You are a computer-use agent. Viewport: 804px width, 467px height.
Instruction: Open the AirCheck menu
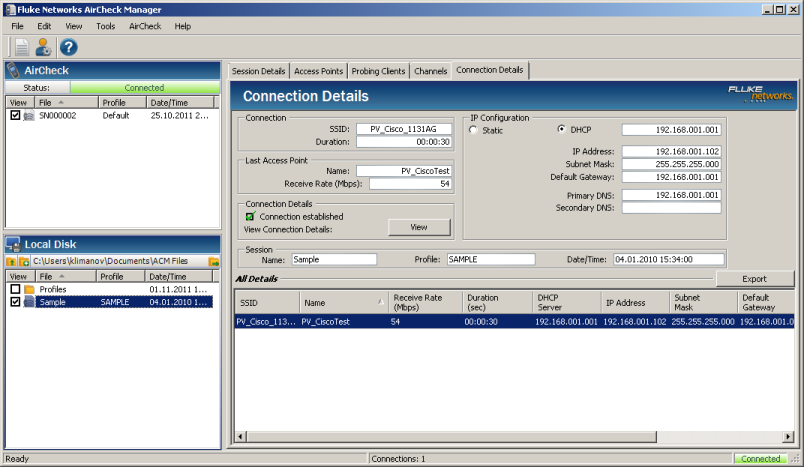145,26
